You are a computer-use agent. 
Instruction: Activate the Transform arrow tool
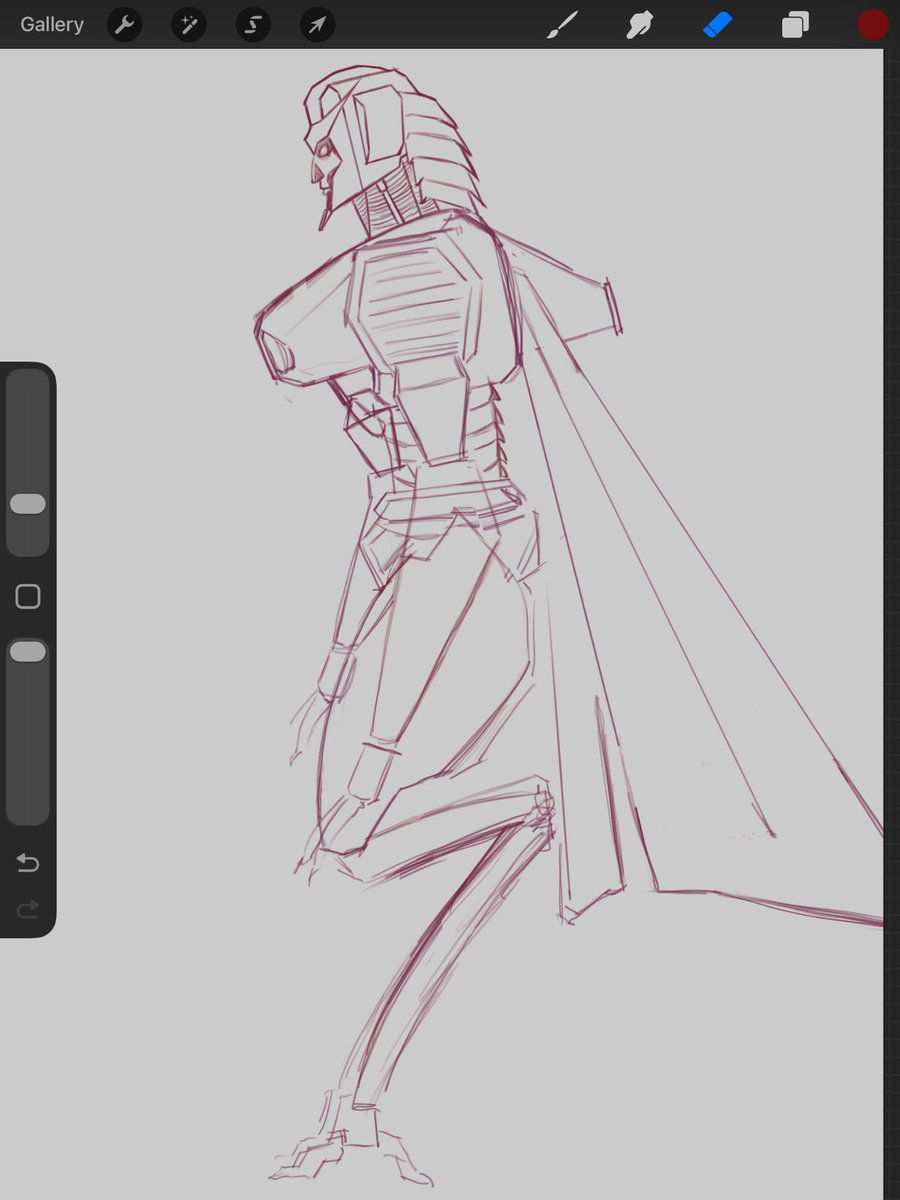(x=317, y=24)
